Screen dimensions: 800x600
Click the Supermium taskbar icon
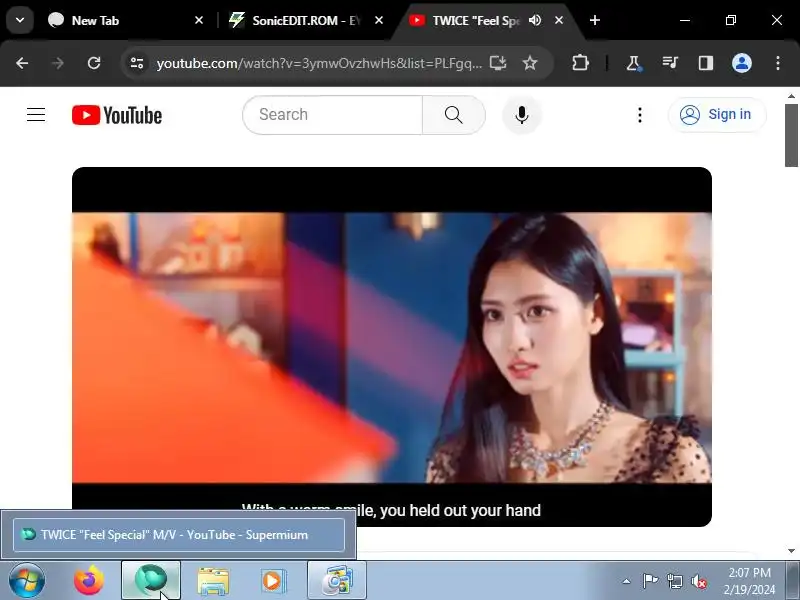click(151, 581)
